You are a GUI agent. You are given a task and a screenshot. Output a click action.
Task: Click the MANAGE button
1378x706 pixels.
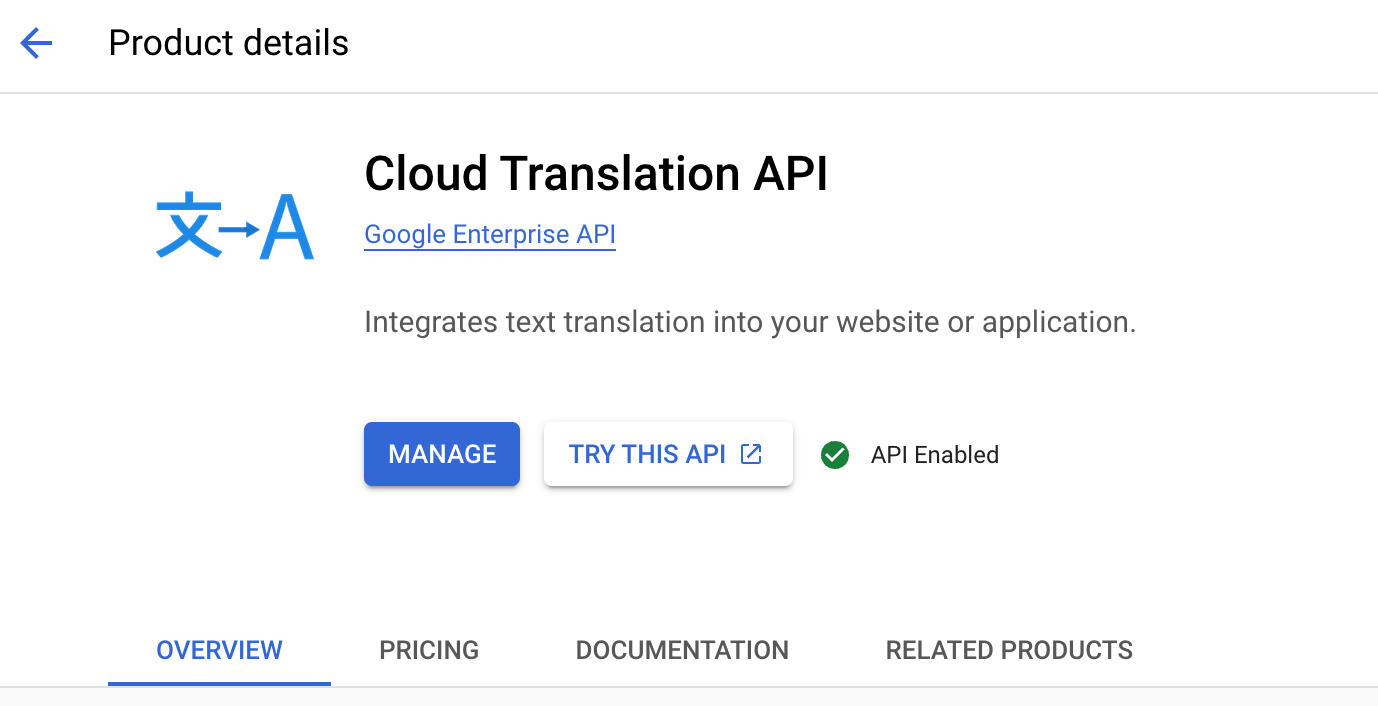[x=442, y=454]
